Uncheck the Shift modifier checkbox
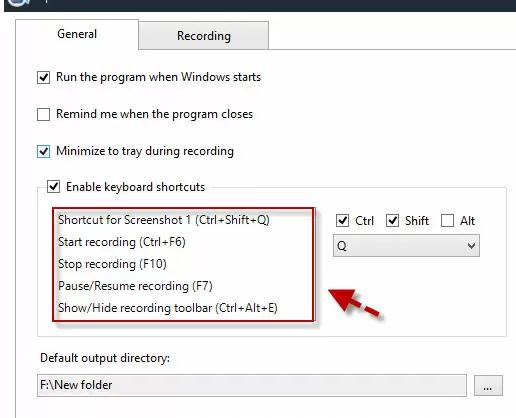 [x=392, y=221]
